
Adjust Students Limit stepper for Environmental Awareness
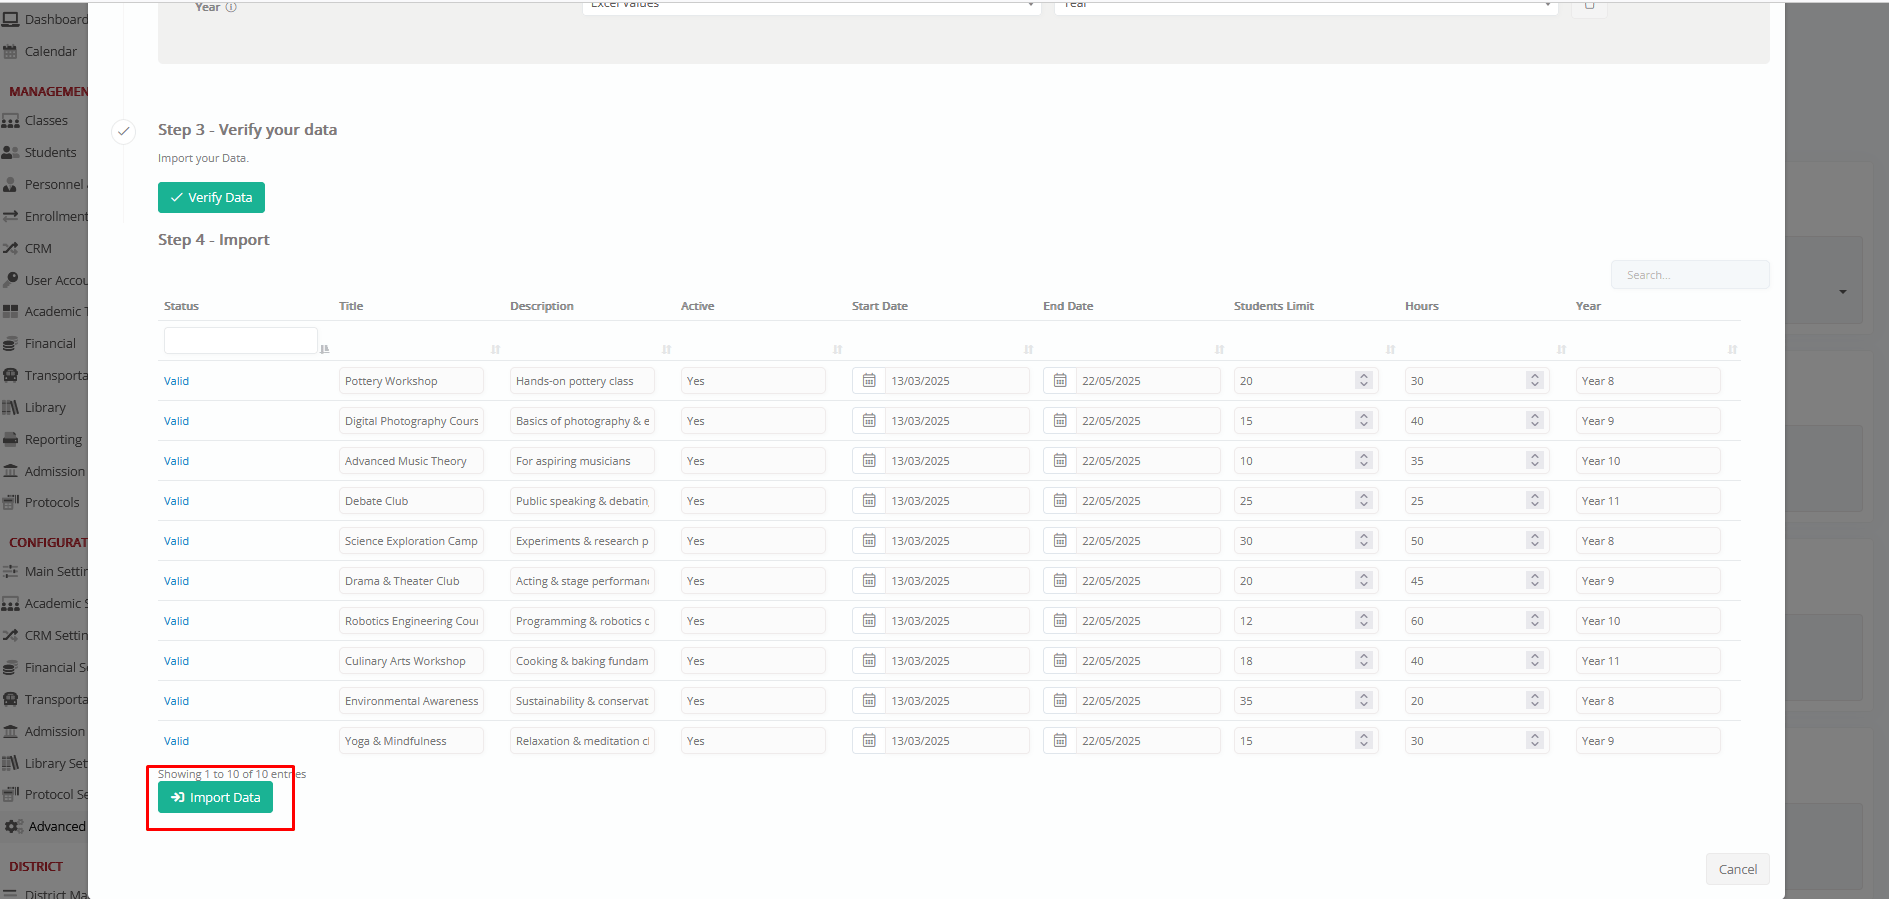[1363, 701]
